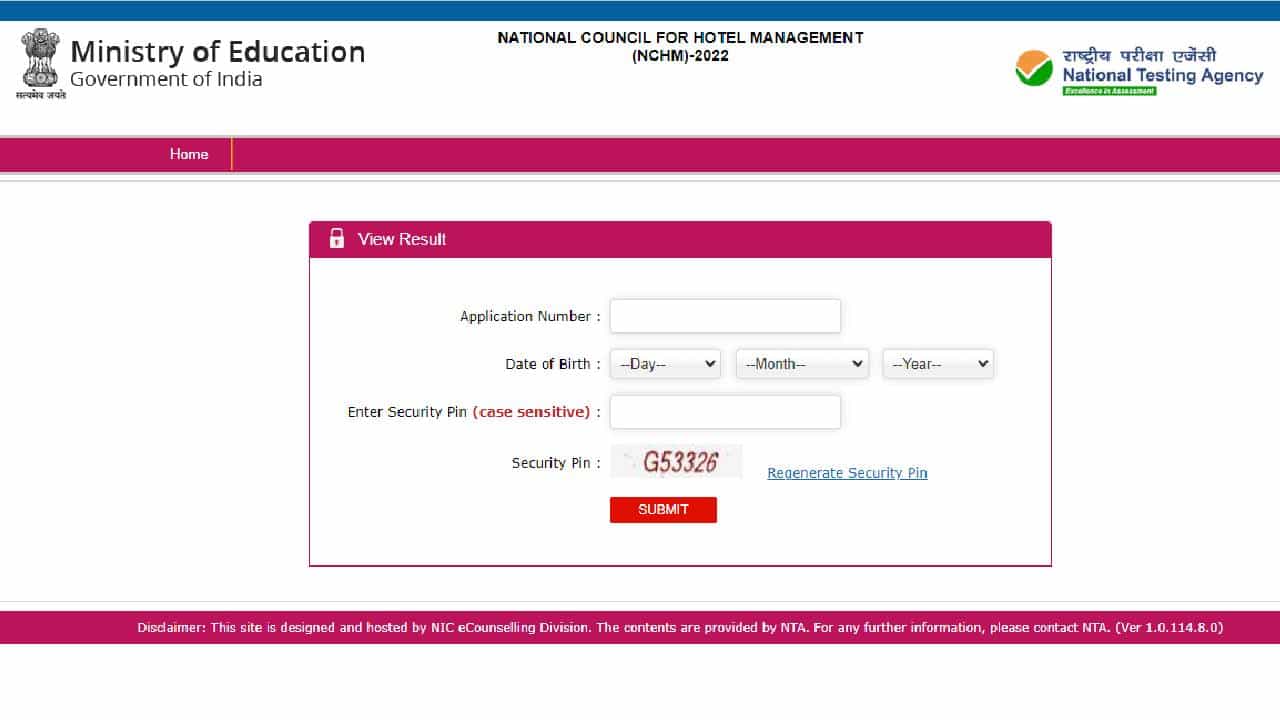
Task: Click the green Excellence in Assessment badge
Action: 1109,91
